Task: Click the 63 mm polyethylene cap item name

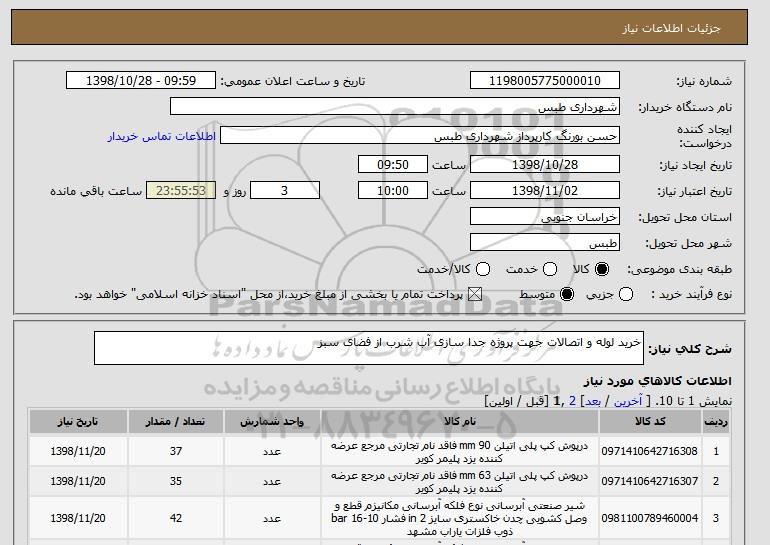Action: coord(460,482)
